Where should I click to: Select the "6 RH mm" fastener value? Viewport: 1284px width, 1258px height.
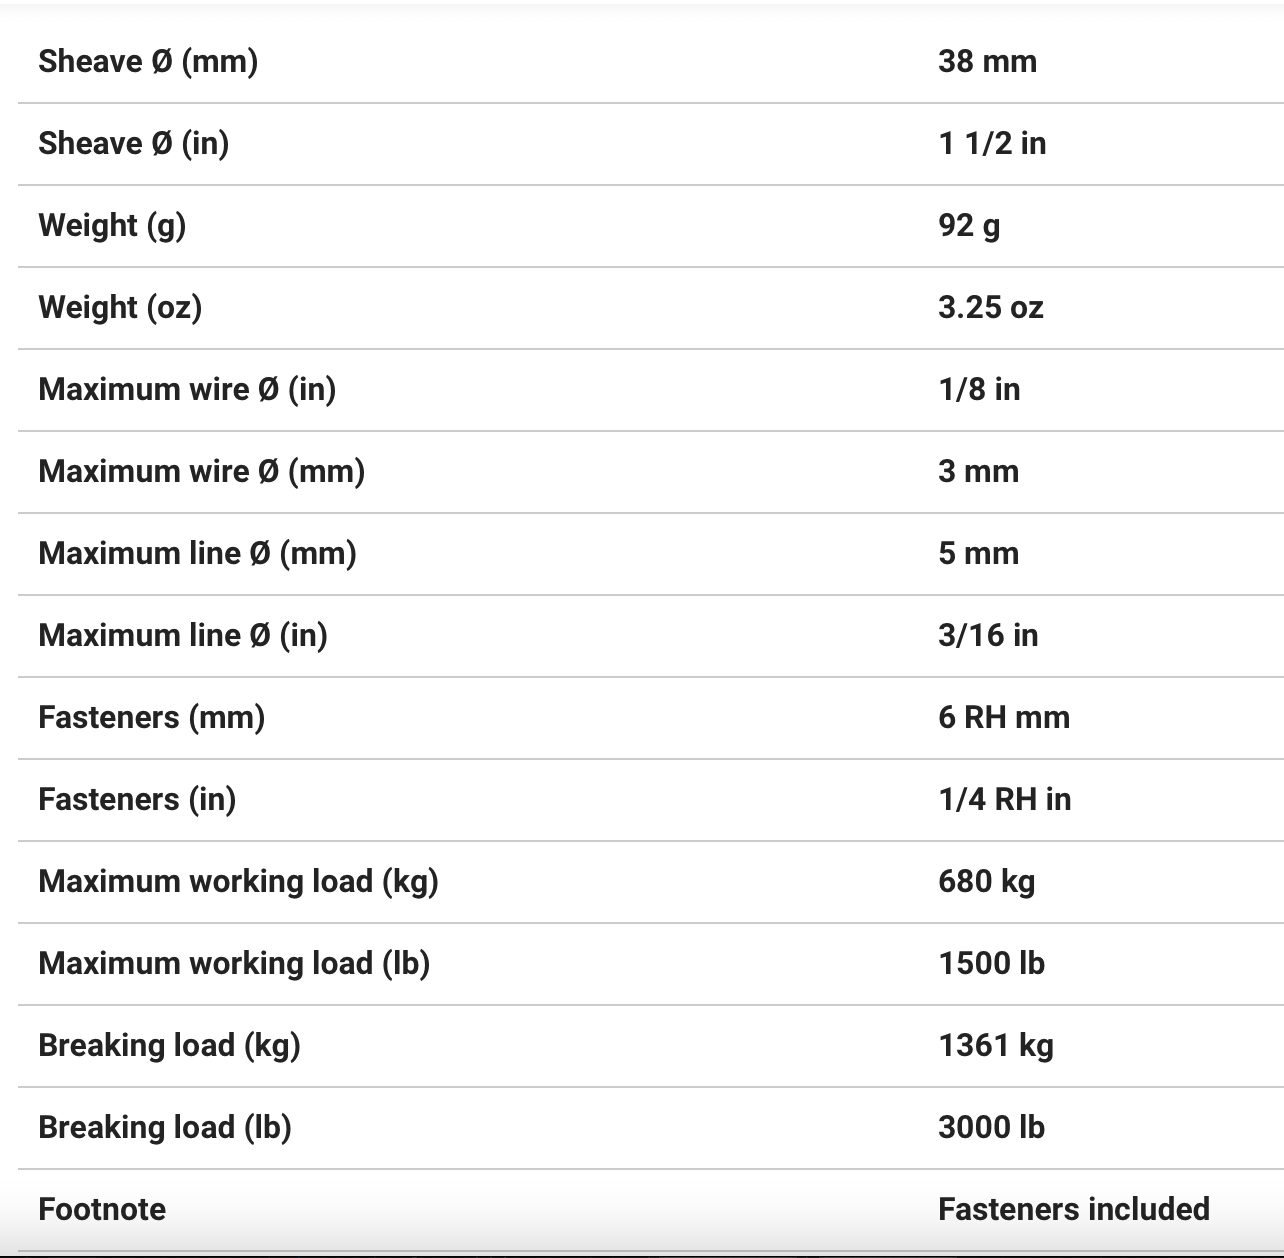[1004, 718]
